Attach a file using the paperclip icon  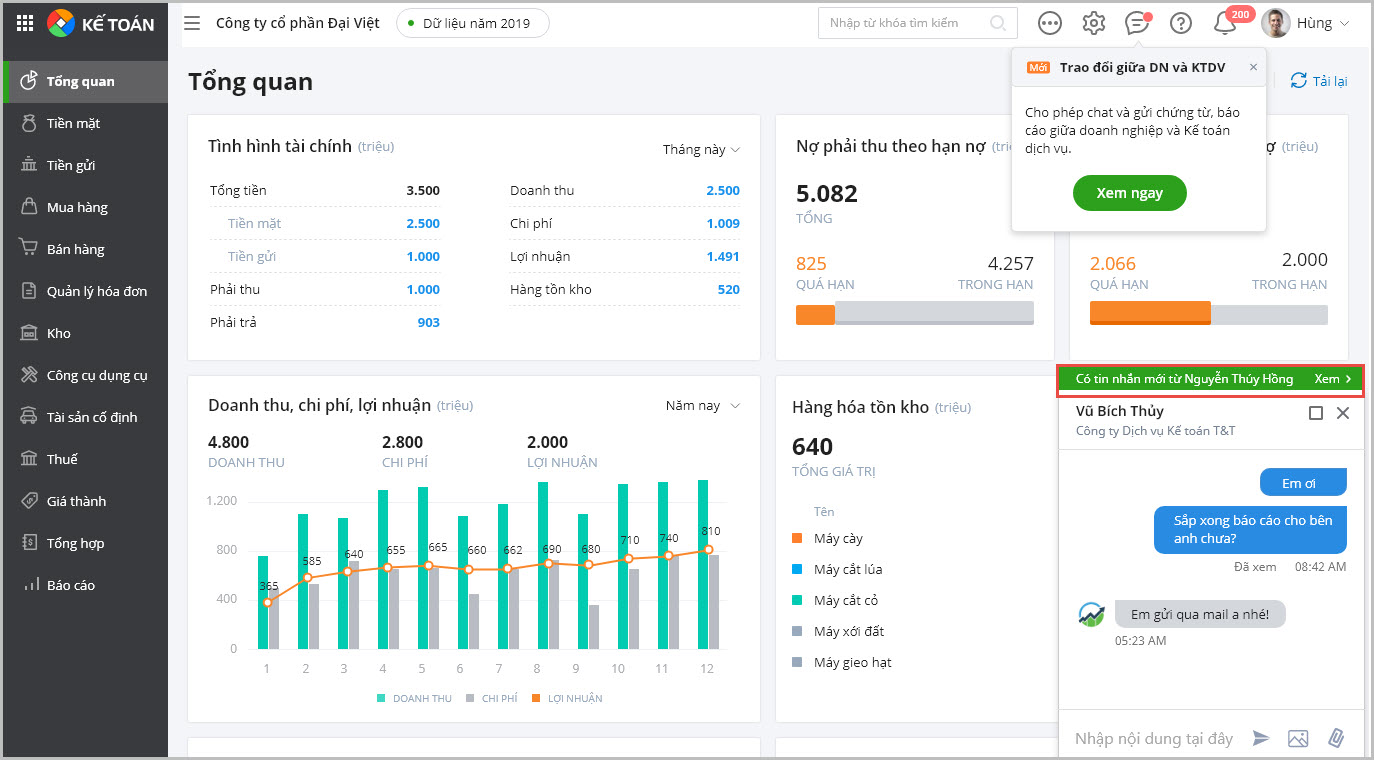point(1335,738)
